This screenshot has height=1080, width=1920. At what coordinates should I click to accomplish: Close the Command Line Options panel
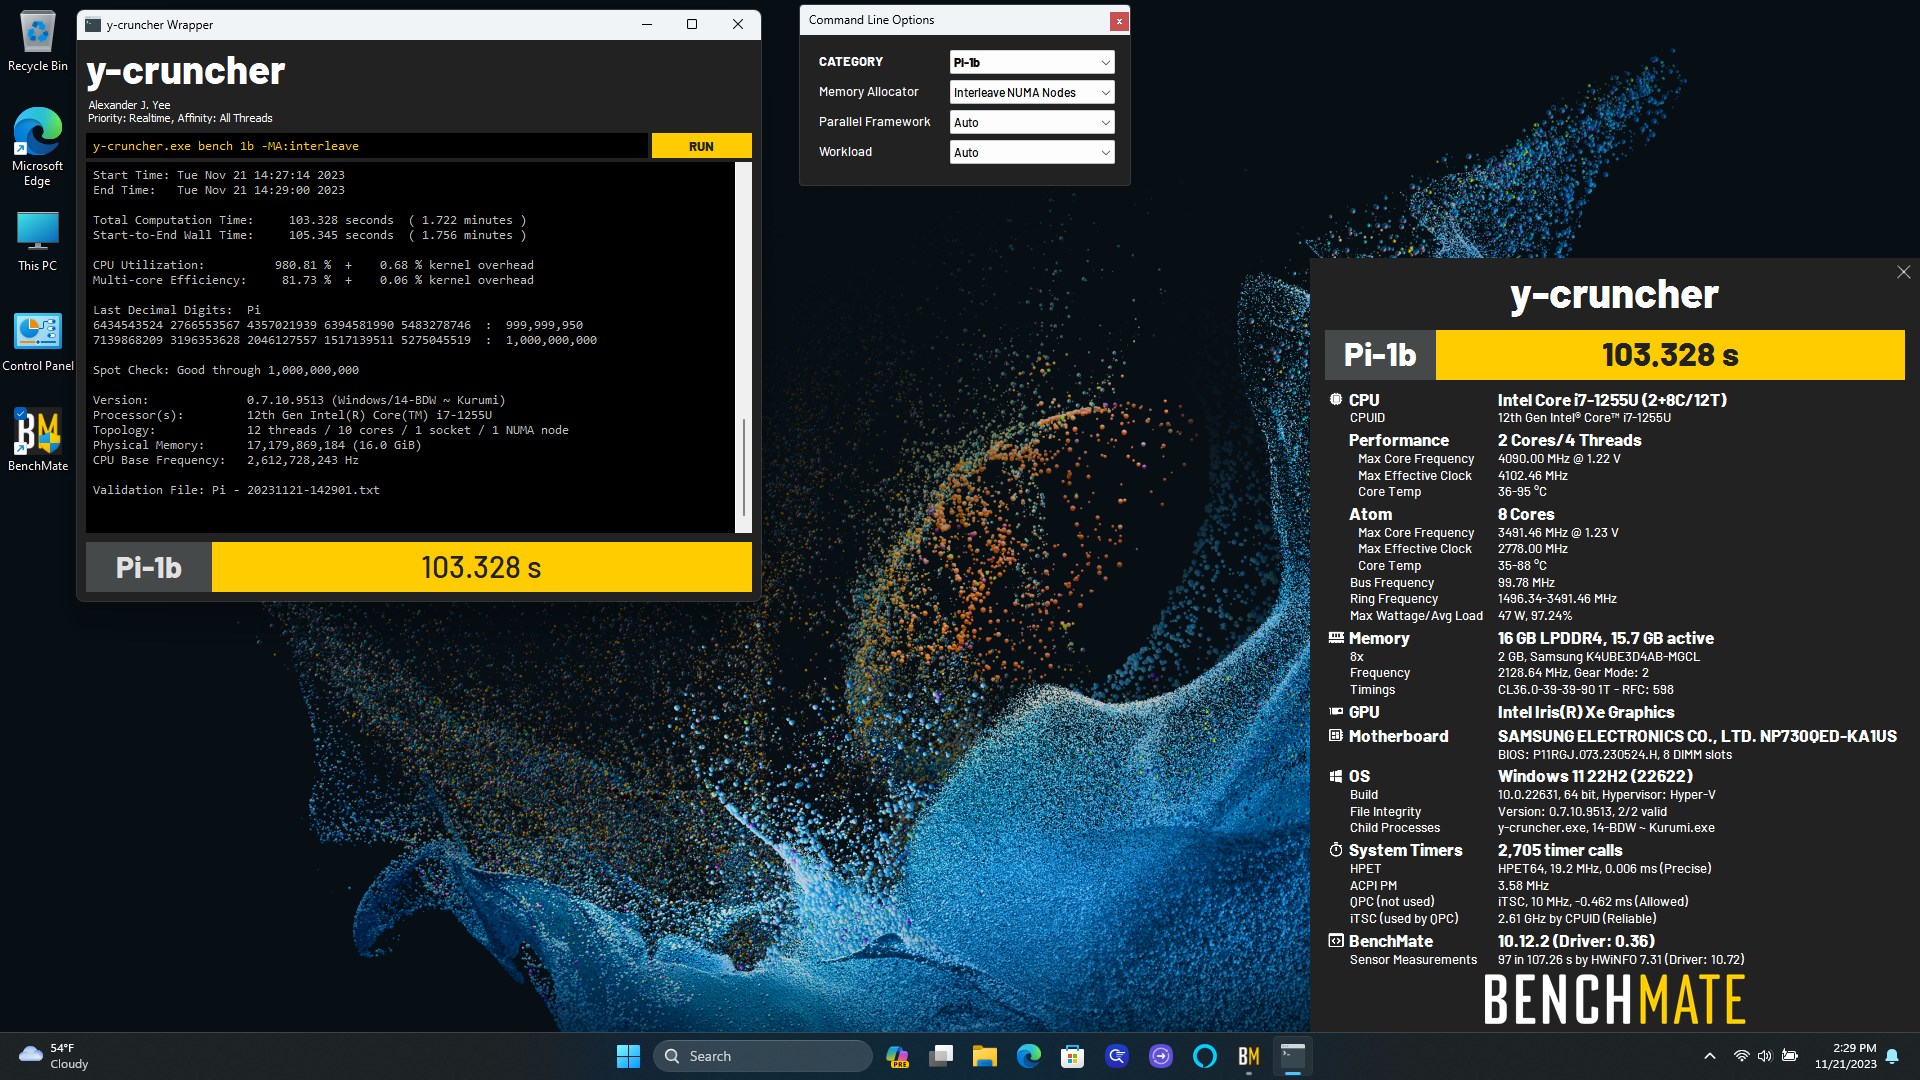tap(1119, 21)
